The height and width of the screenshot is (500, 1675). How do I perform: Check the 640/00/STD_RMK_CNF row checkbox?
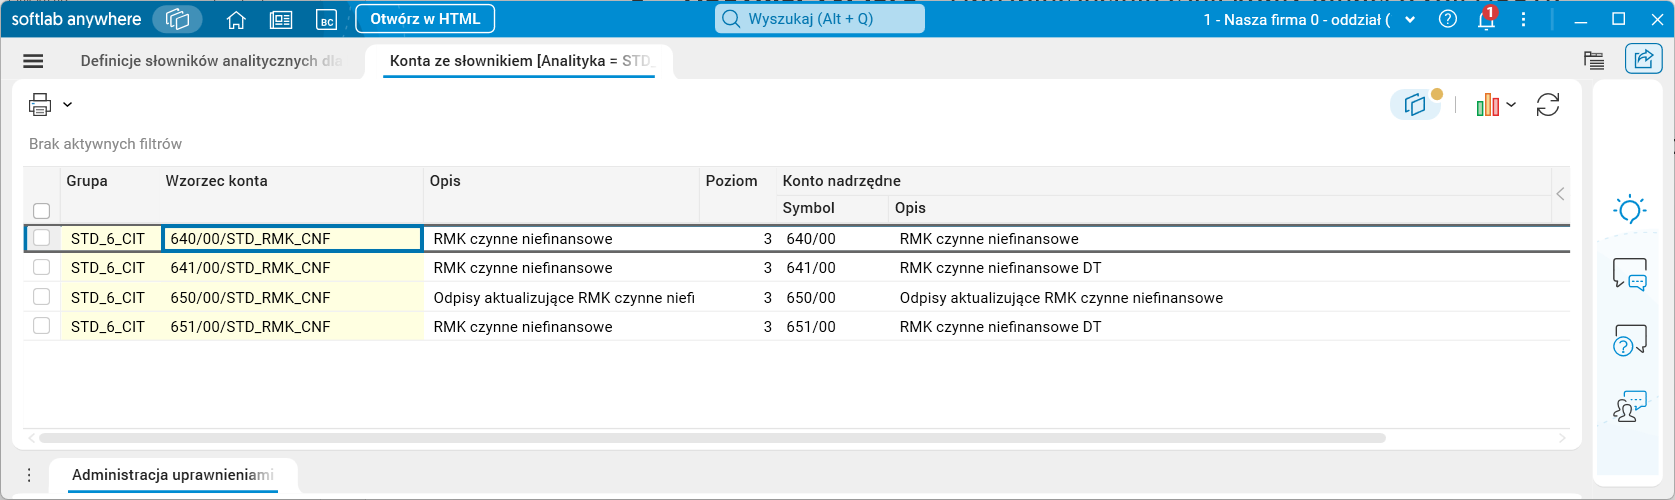41,238
